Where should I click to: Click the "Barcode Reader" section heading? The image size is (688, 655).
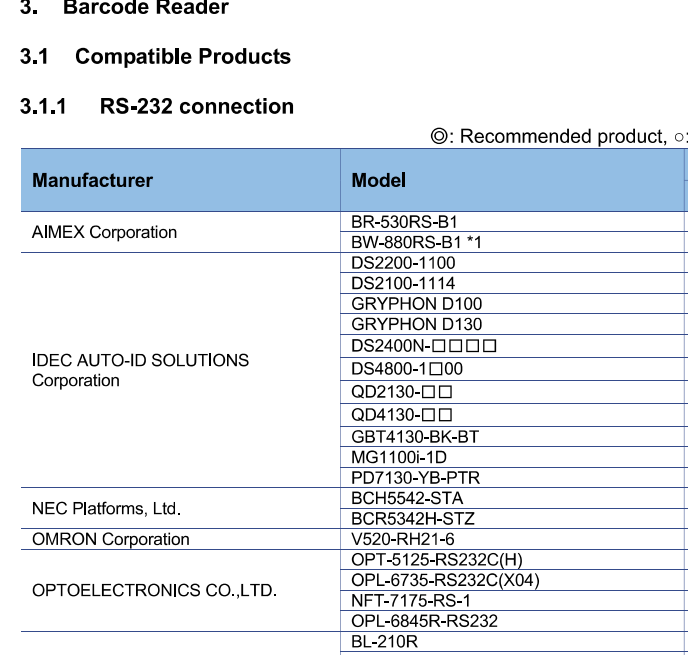coord(145,9)
